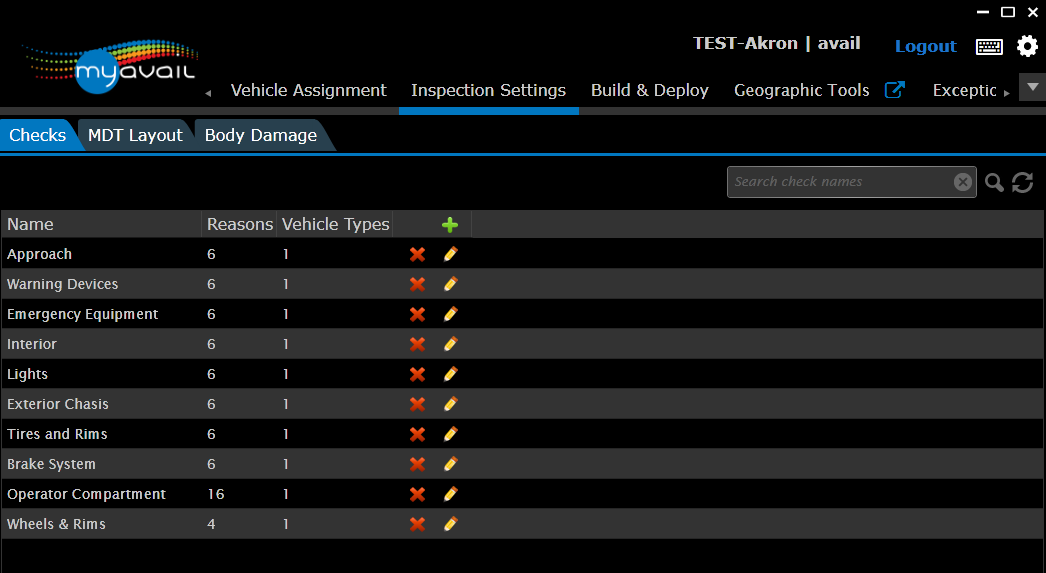1046x573 pixels.
Task: Delete the Approach check
Action: tap(418, 254)
